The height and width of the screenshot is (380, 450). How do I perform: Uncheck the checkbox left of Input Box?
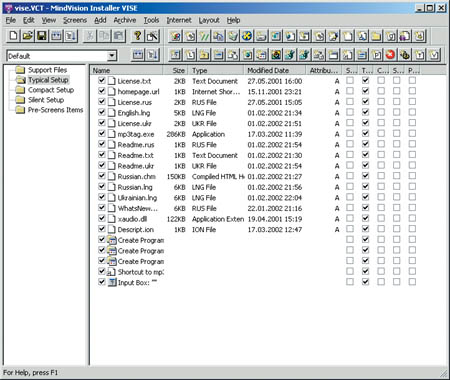102,282
